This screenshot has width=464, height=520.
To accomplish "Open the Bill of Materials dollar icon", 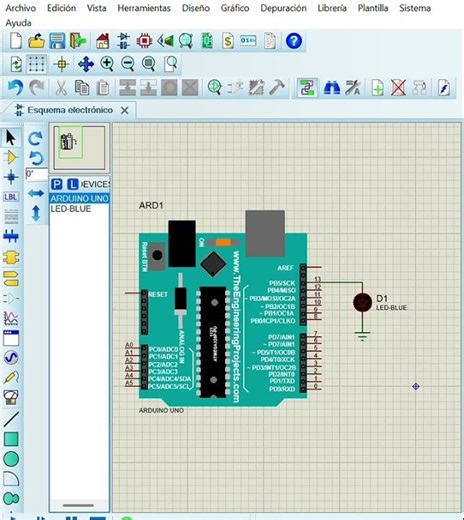I will [228, 41].
